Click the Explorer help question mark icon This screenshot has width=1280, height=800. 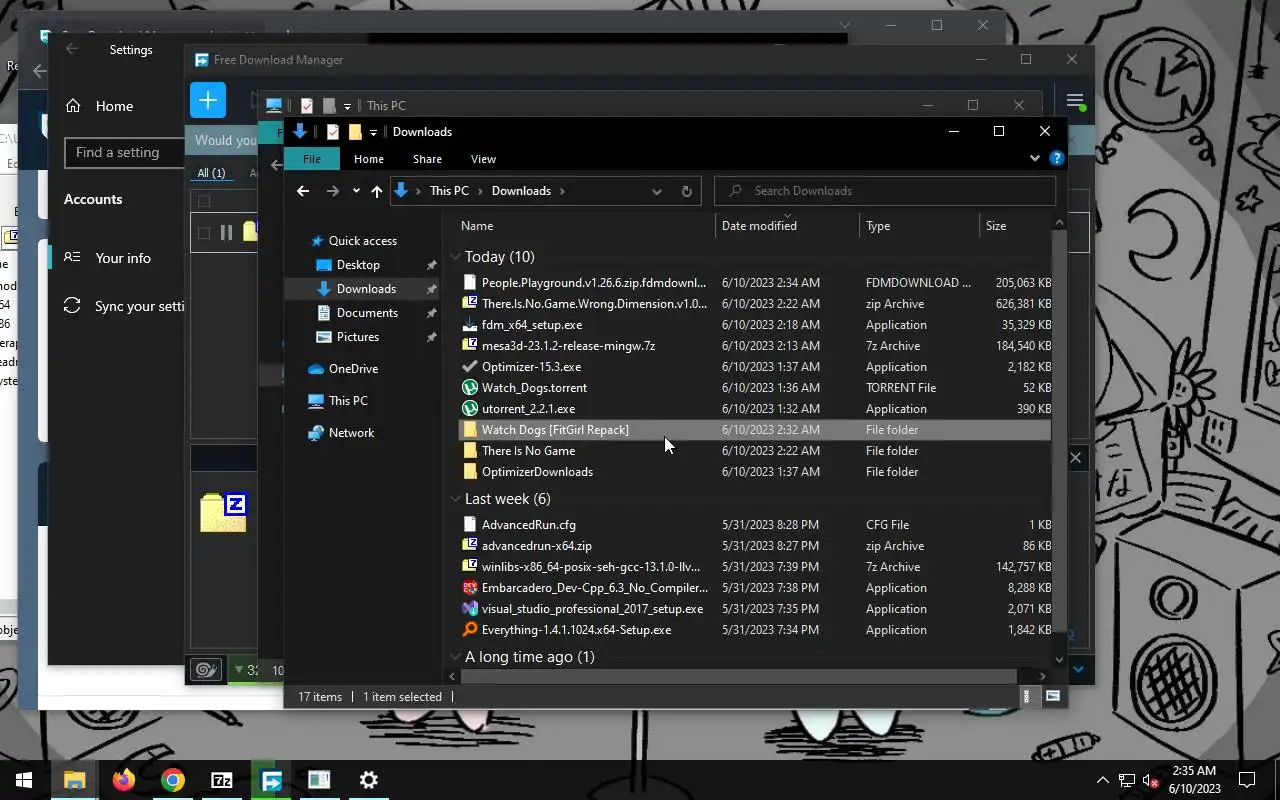(1057, 158)
